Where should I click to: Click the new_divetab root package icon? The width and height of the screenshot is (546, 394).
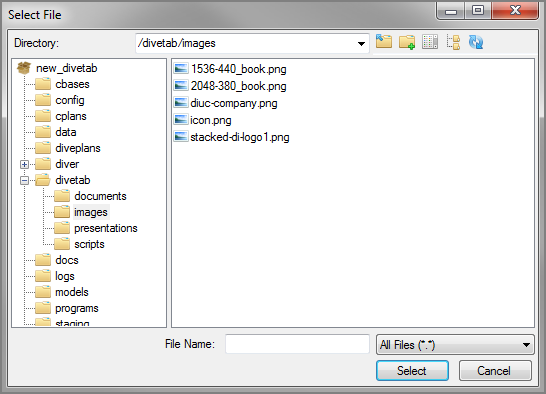pyautogui.click(x=24, y=68)
